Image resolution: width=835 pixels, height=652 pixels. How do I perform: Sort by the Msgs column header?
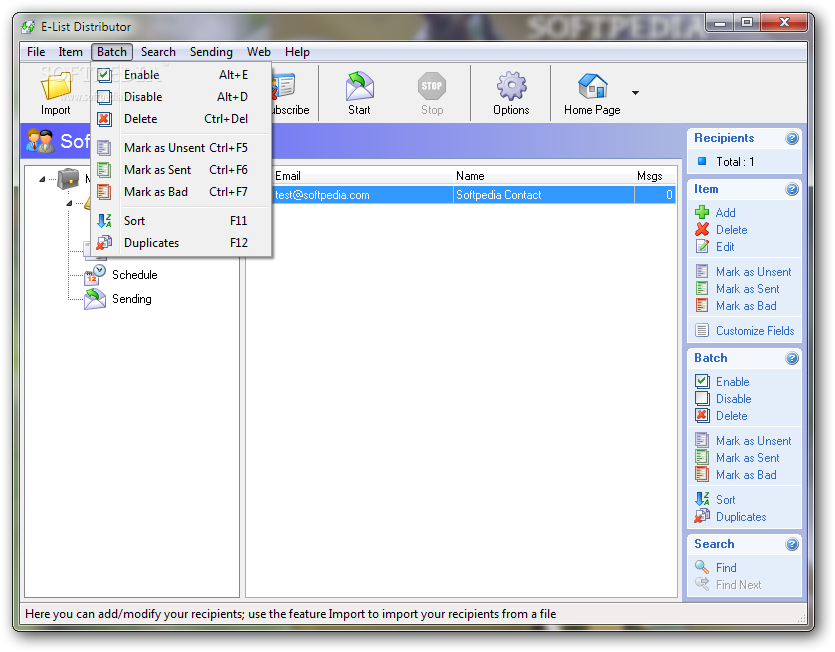coord(654,176)
